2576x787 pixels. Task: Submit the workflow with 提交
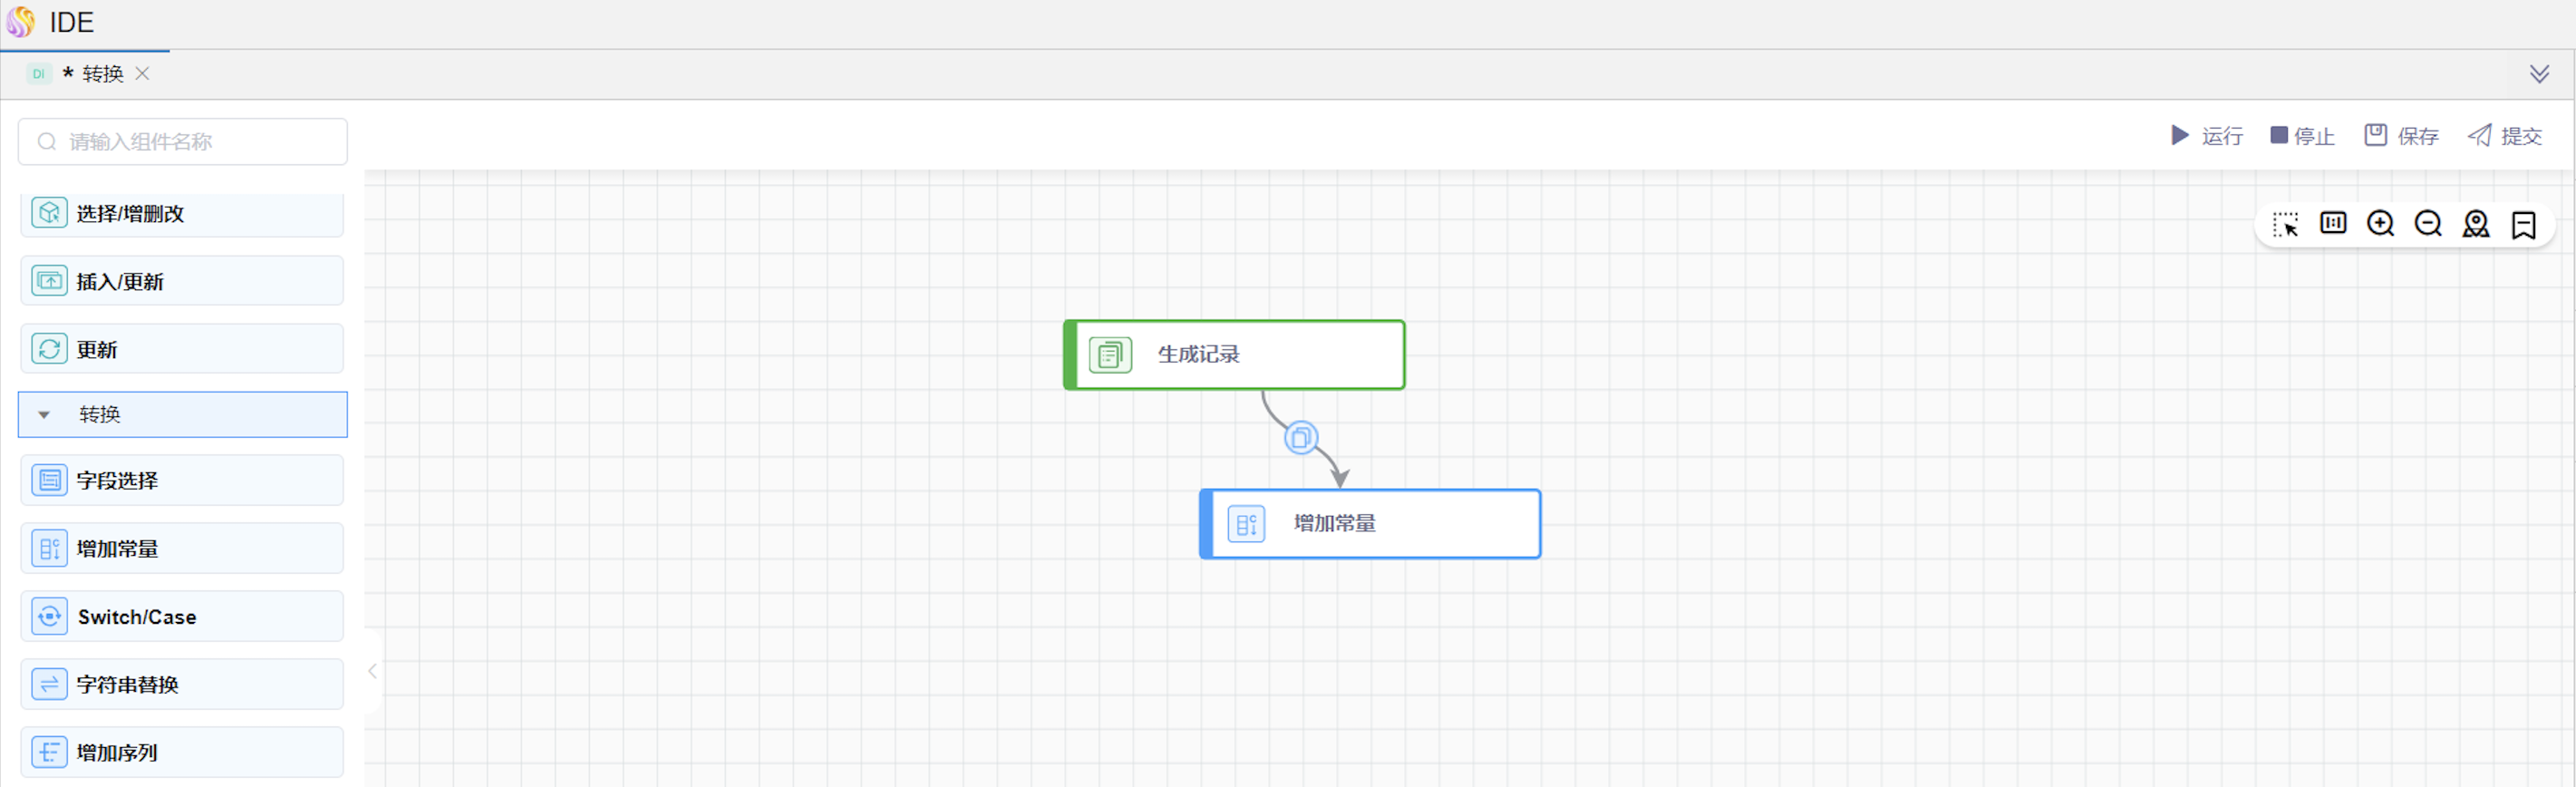2504,136
